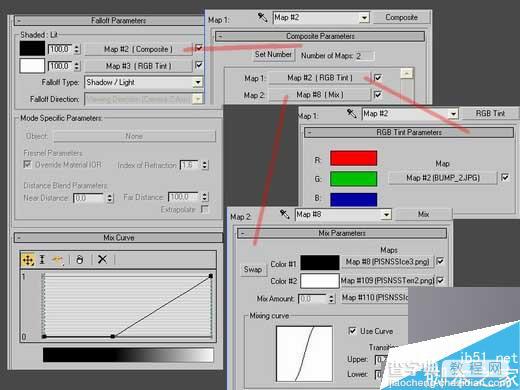
Task: Click the white Lit color swatch in Falloff
Action: pyautogui.click(x=32, y=66)
